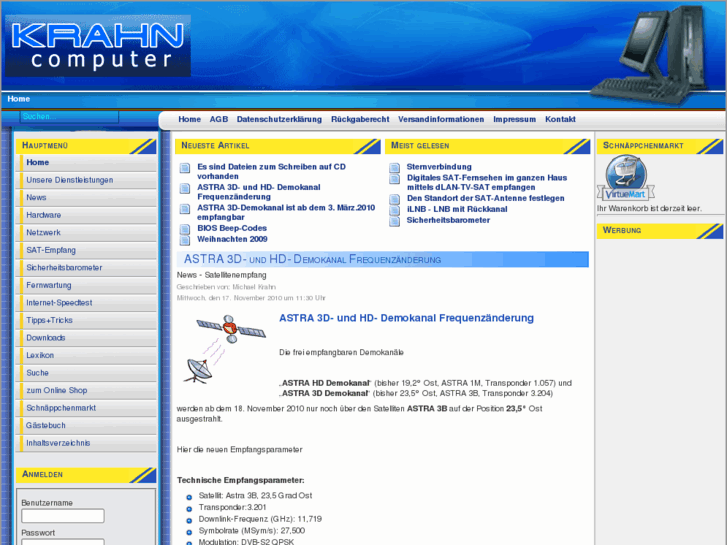The width and height of the screenshot is (727, 545).
Task: Click 'News - Satellitenempfang' category text
Action: coord(221,275)
